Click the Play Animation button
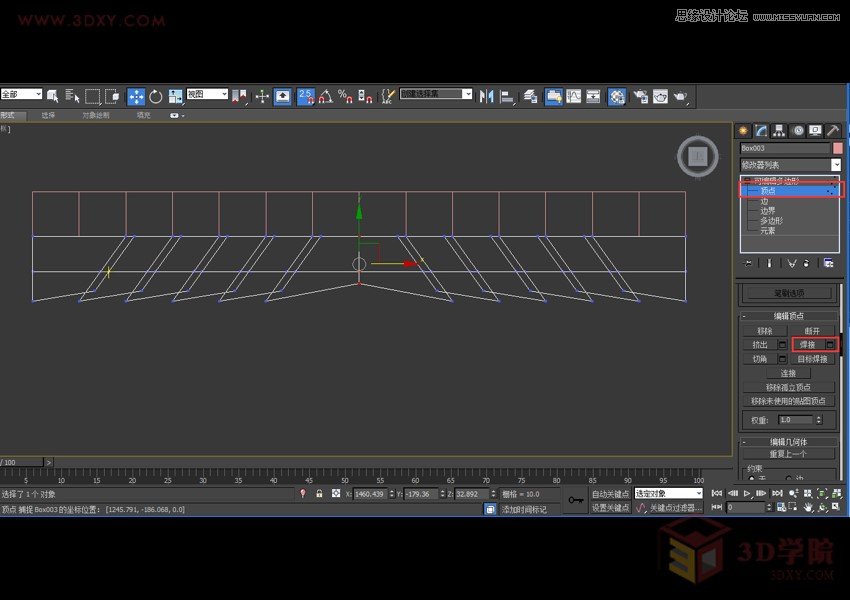This screenshot has height=600, width=850. (746, 493)
